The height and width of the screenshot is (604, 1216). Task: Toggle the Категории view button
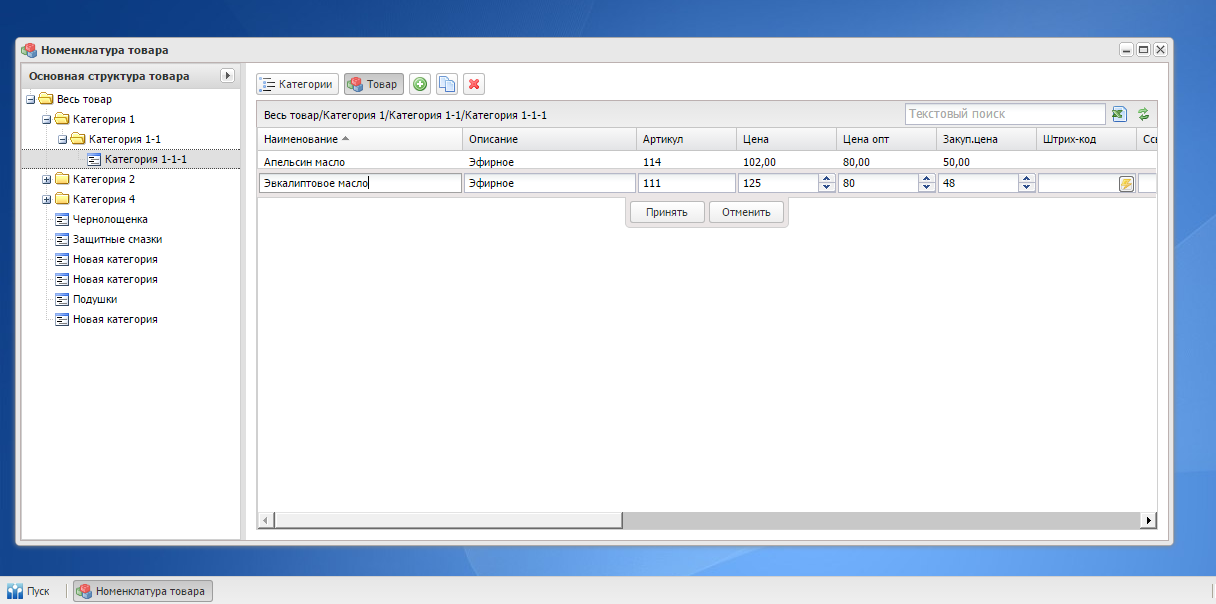click(x=297, y=85)
